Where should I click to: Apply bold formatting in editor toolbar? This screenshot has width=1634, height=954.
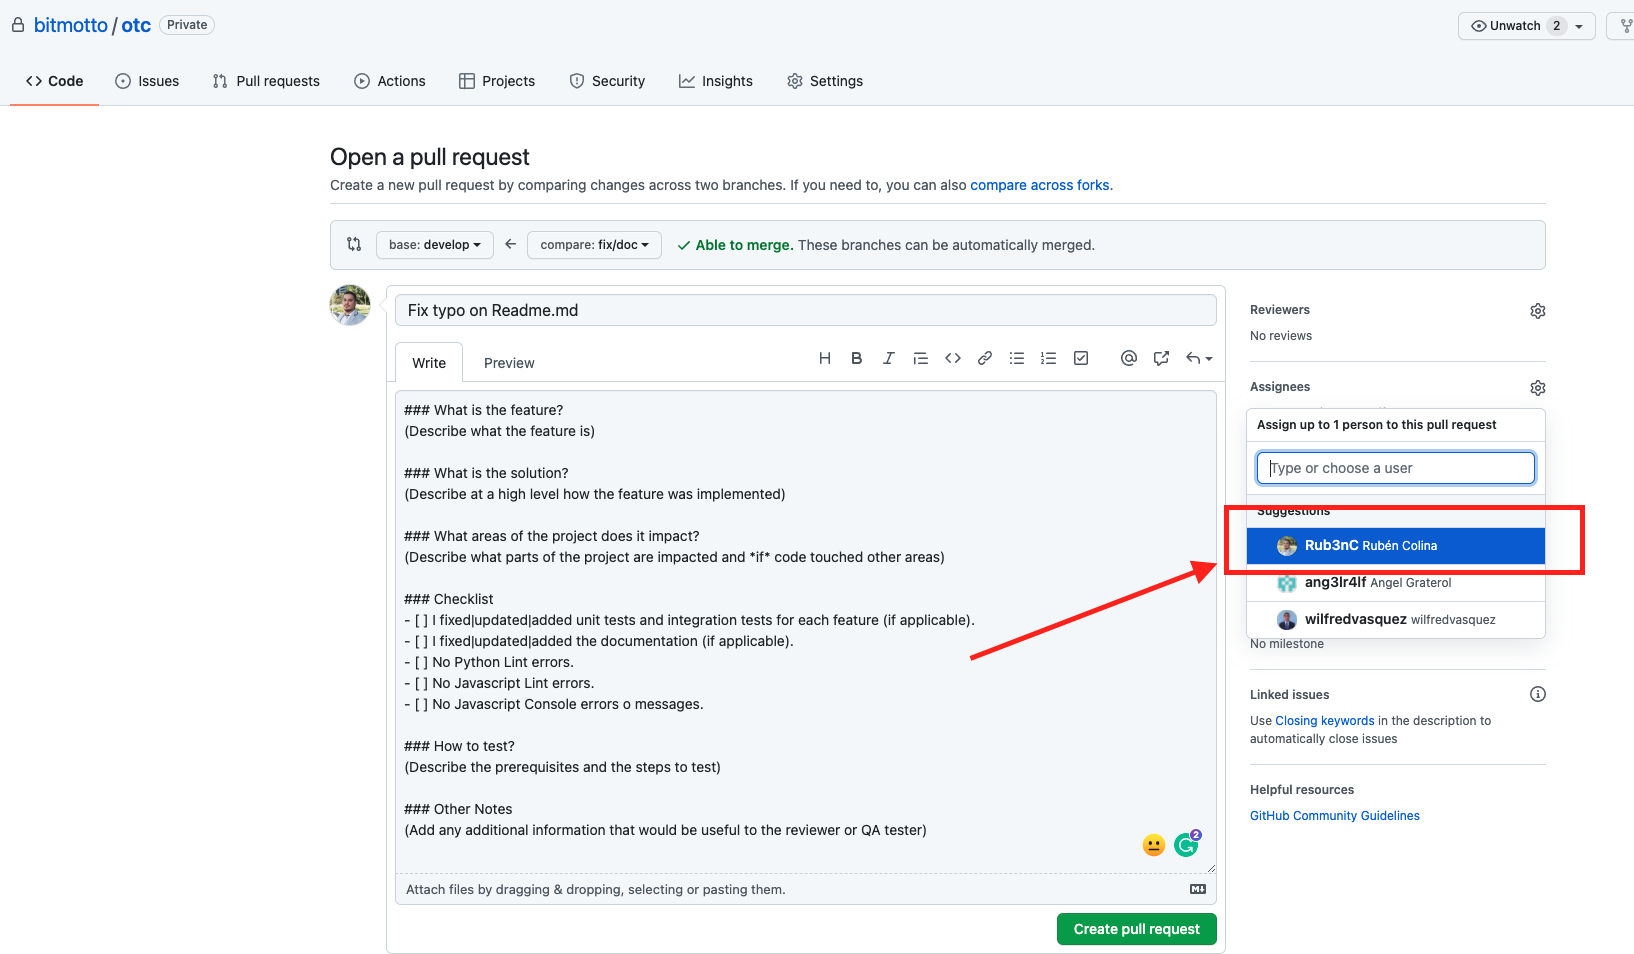pos(857,358)
